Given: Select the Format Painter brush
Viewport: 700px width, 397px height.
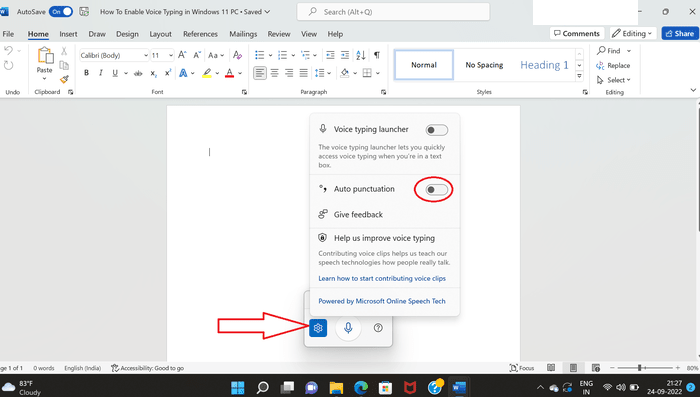Looking at the screenshot, I should pos(64,79).
